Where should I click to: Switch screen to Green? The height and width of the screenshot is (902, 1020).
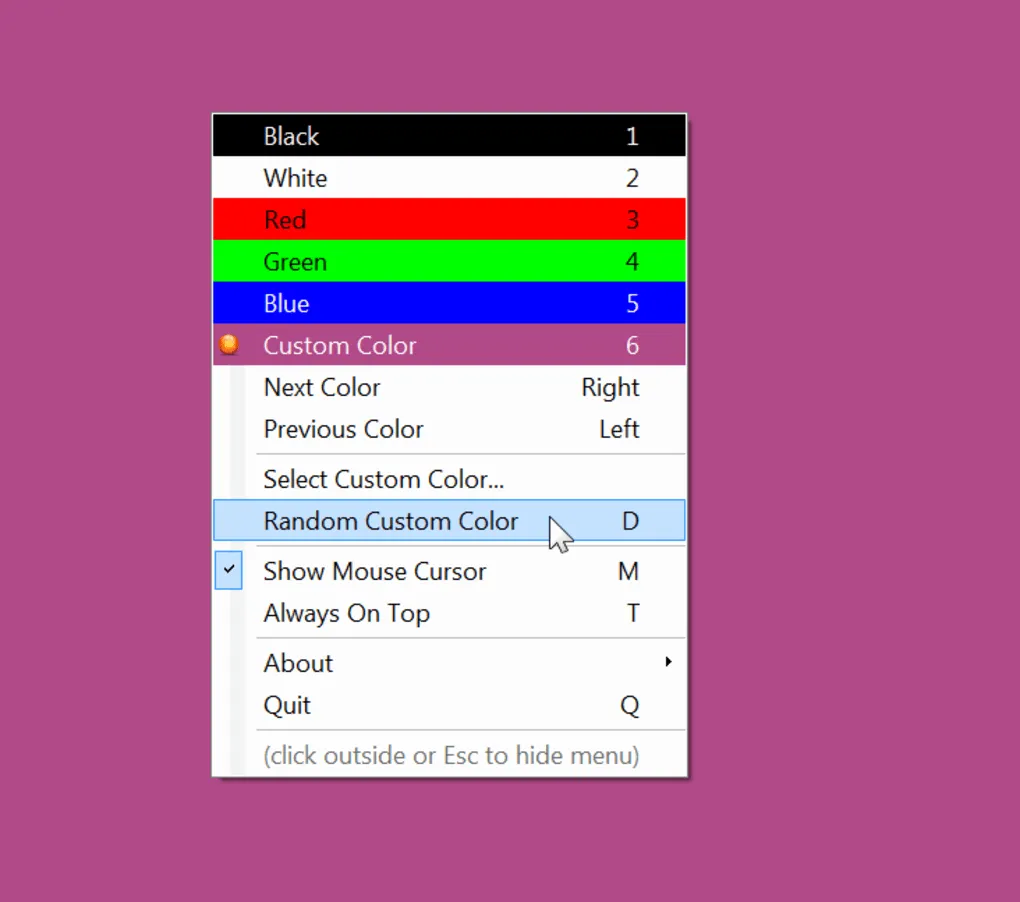pyautogui.click(x=449, y=261)
